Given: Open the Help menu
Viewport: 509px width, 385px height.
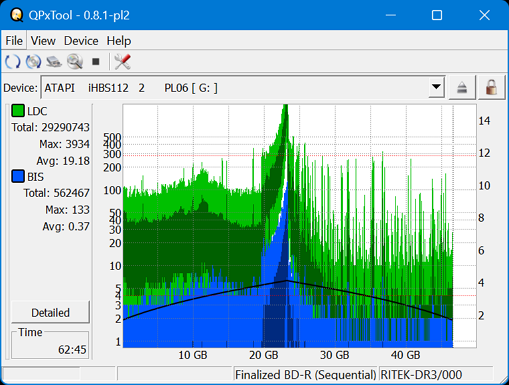Looking at the screenshot, I should point(119,41).
